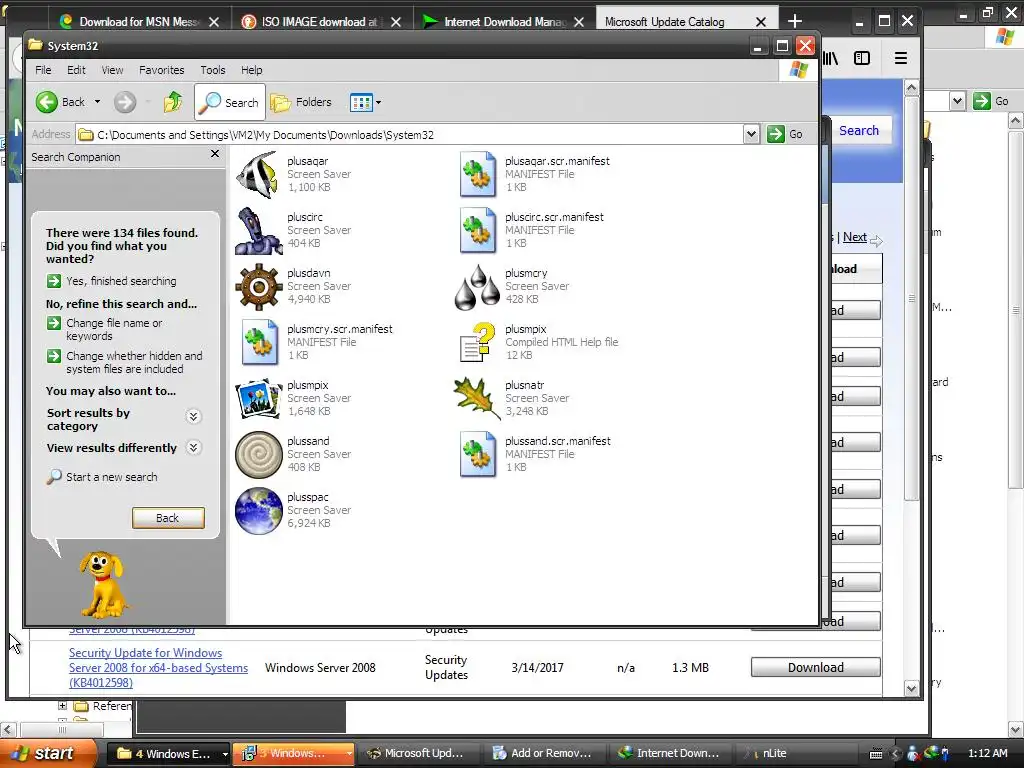Switch to ISO IMAGE download browser tab
The height and width of the screenshot is (768, 1024).
[x=320, y=22]
